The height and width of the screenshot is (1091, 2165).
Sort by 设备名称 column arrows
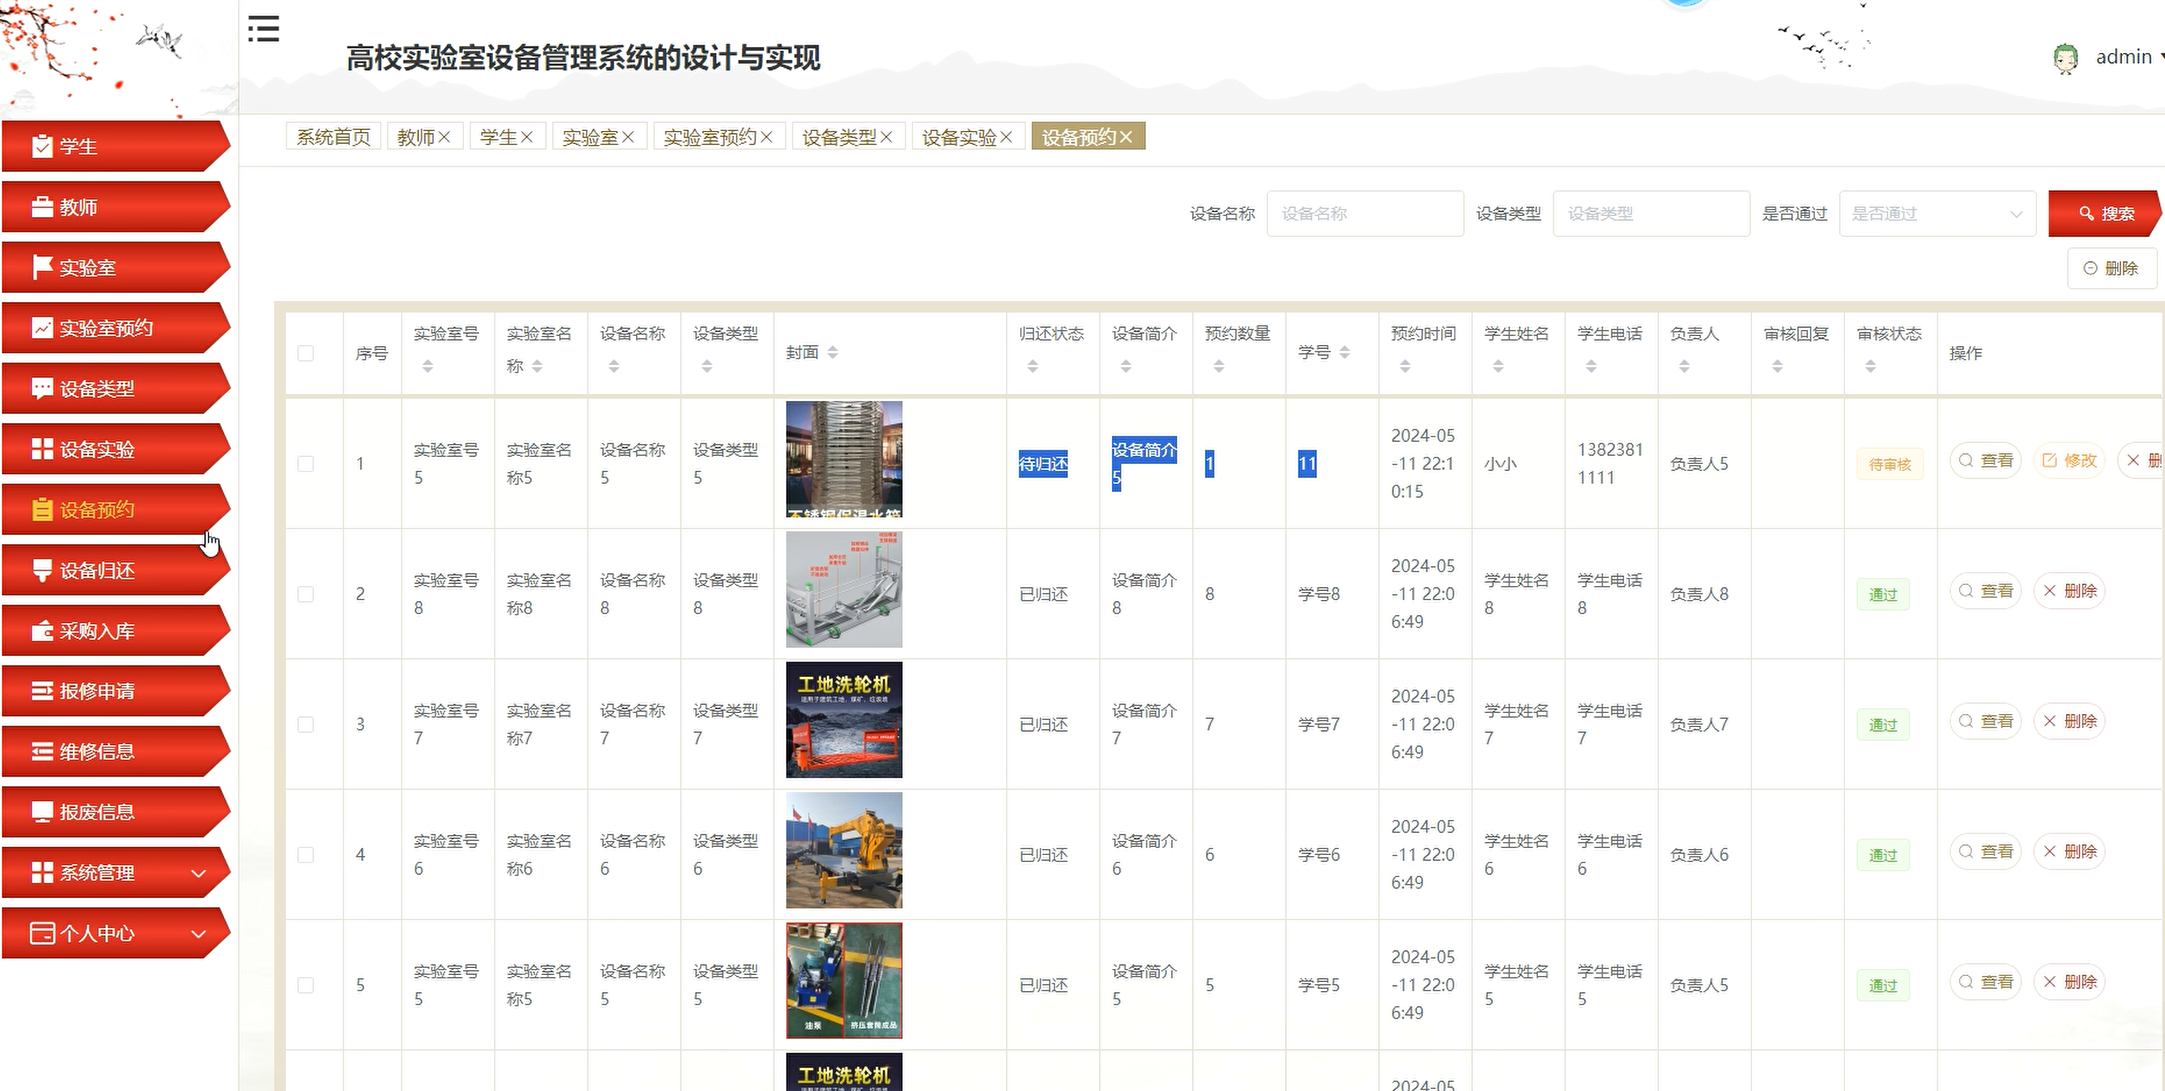click(614, 366)
